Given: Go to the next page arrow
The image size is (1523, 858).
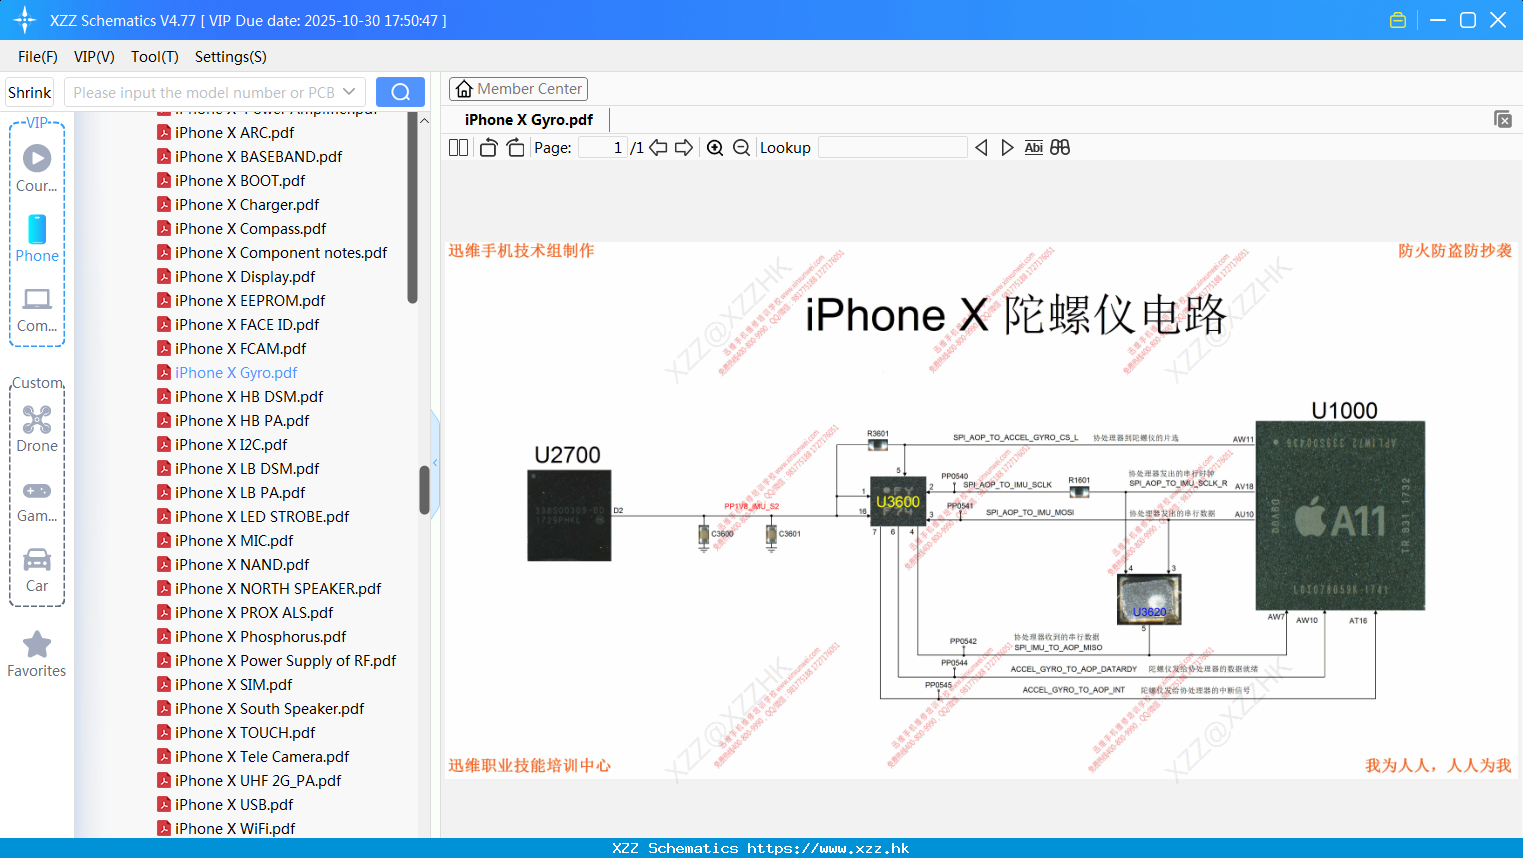Looking at the screenshot, I should tap(684, 147).
